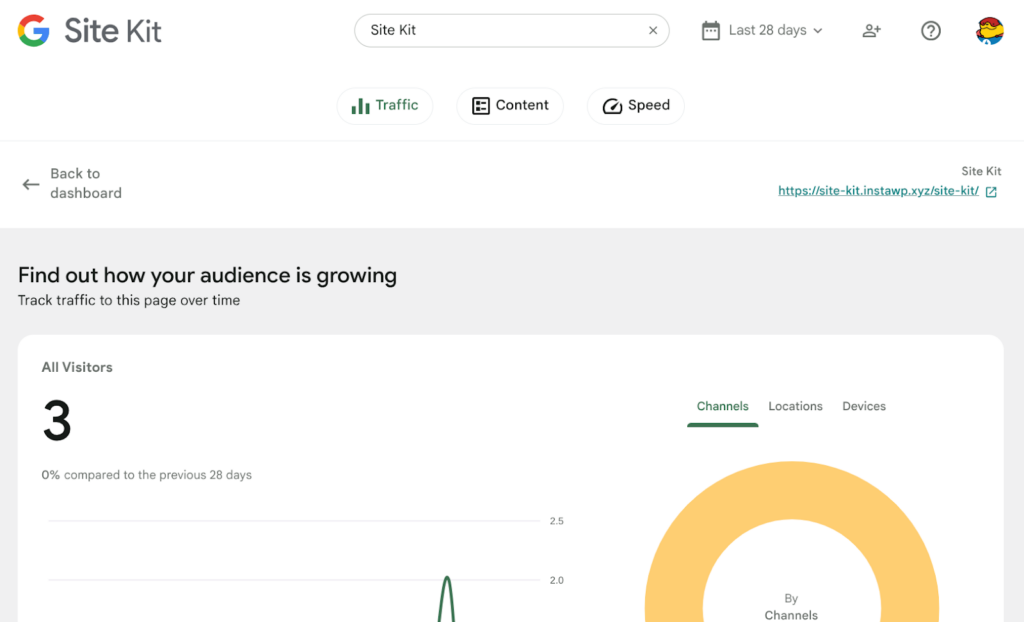Focus the Site Kit search input

pyautogui.click(x=500, y=31)
